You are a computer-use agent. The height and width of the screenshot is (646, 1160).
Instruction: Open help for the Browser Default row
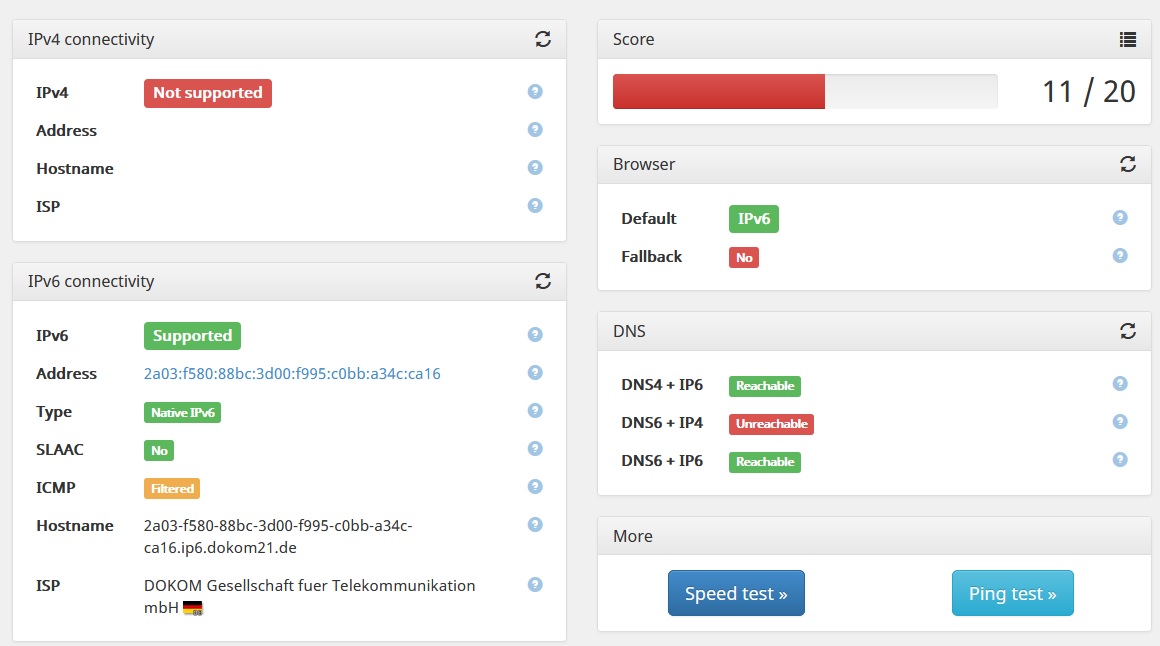pos(1120,218)
